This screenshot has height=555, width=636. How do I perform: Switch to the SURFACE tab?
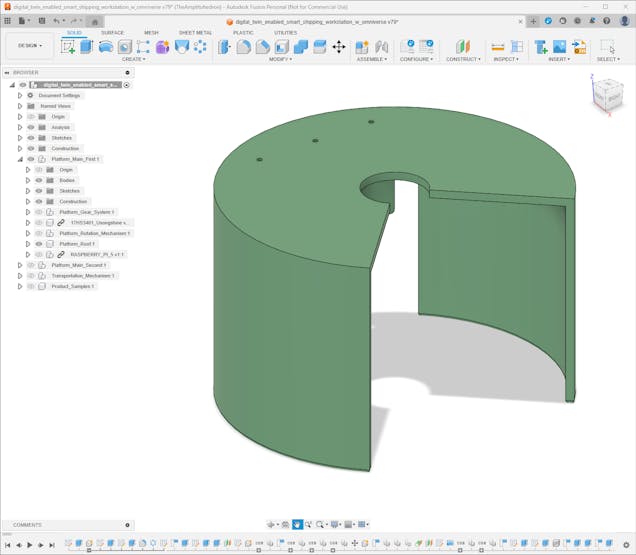(112, 32)
